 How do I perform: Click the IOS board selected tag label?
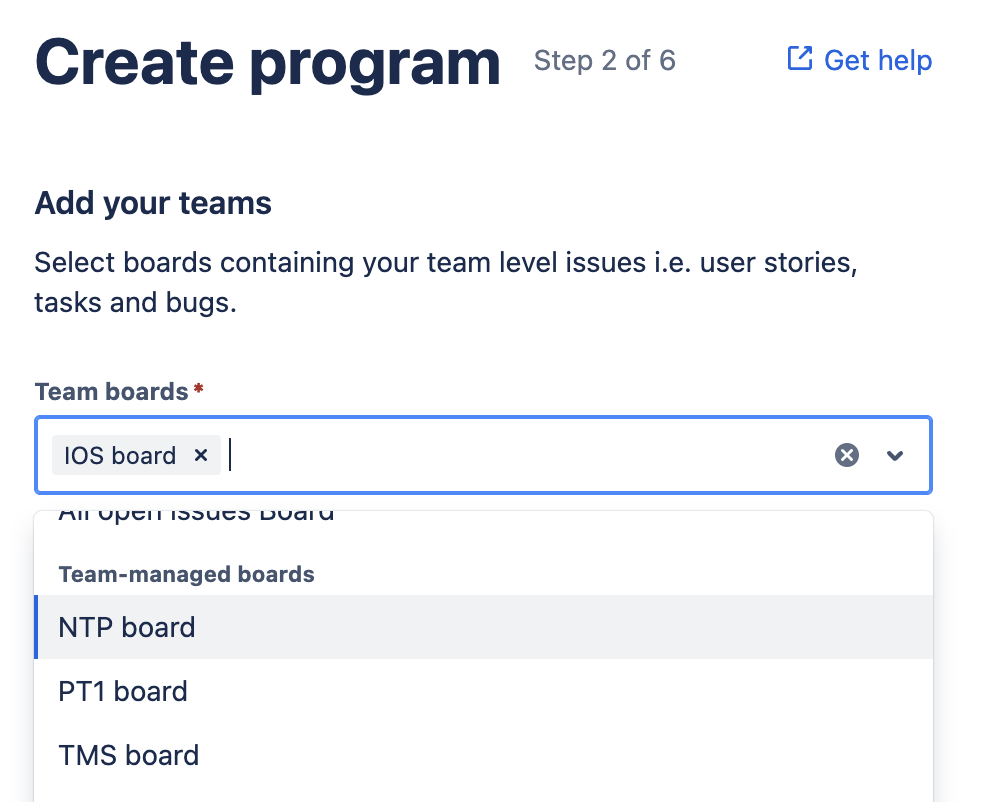[x=120, y=456]
